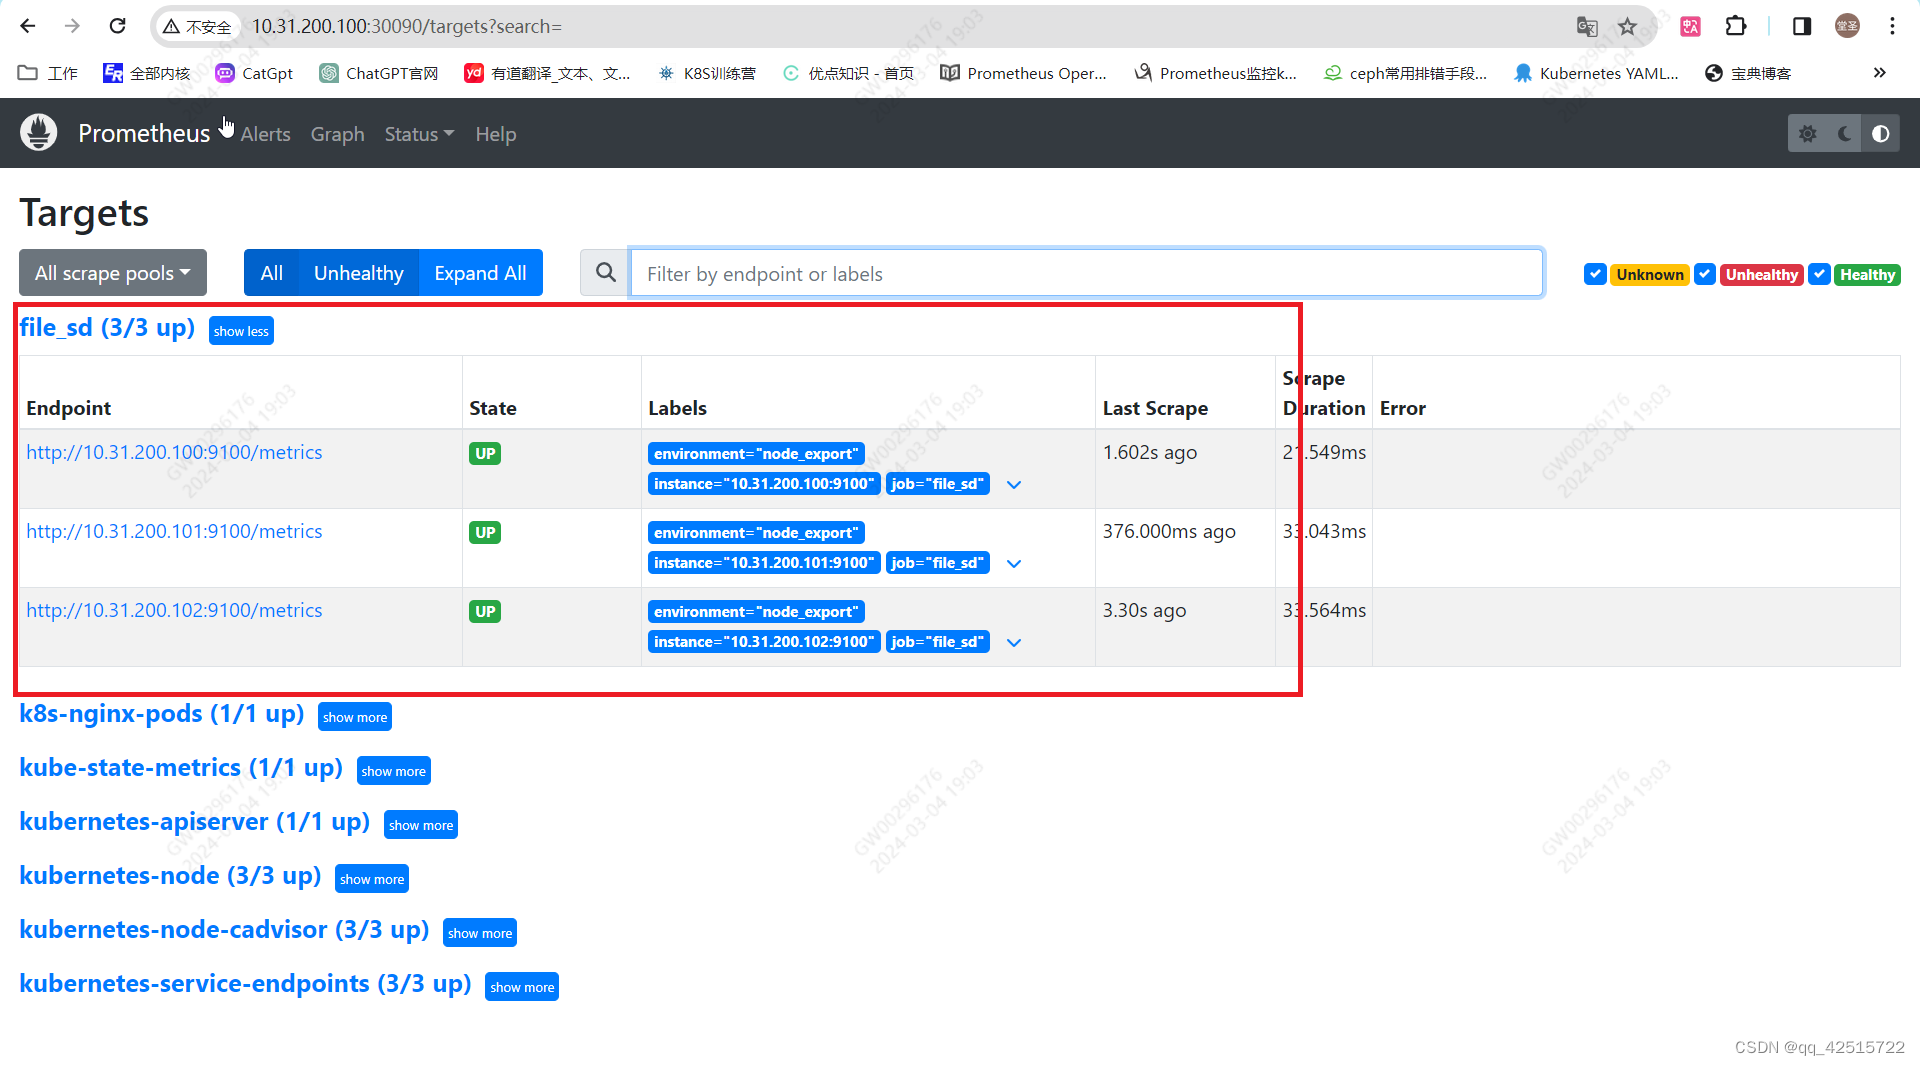Open http://10.31.200.102:9100/metrics endpoint link
The image size is (1920, 1065).
[174, 610]
